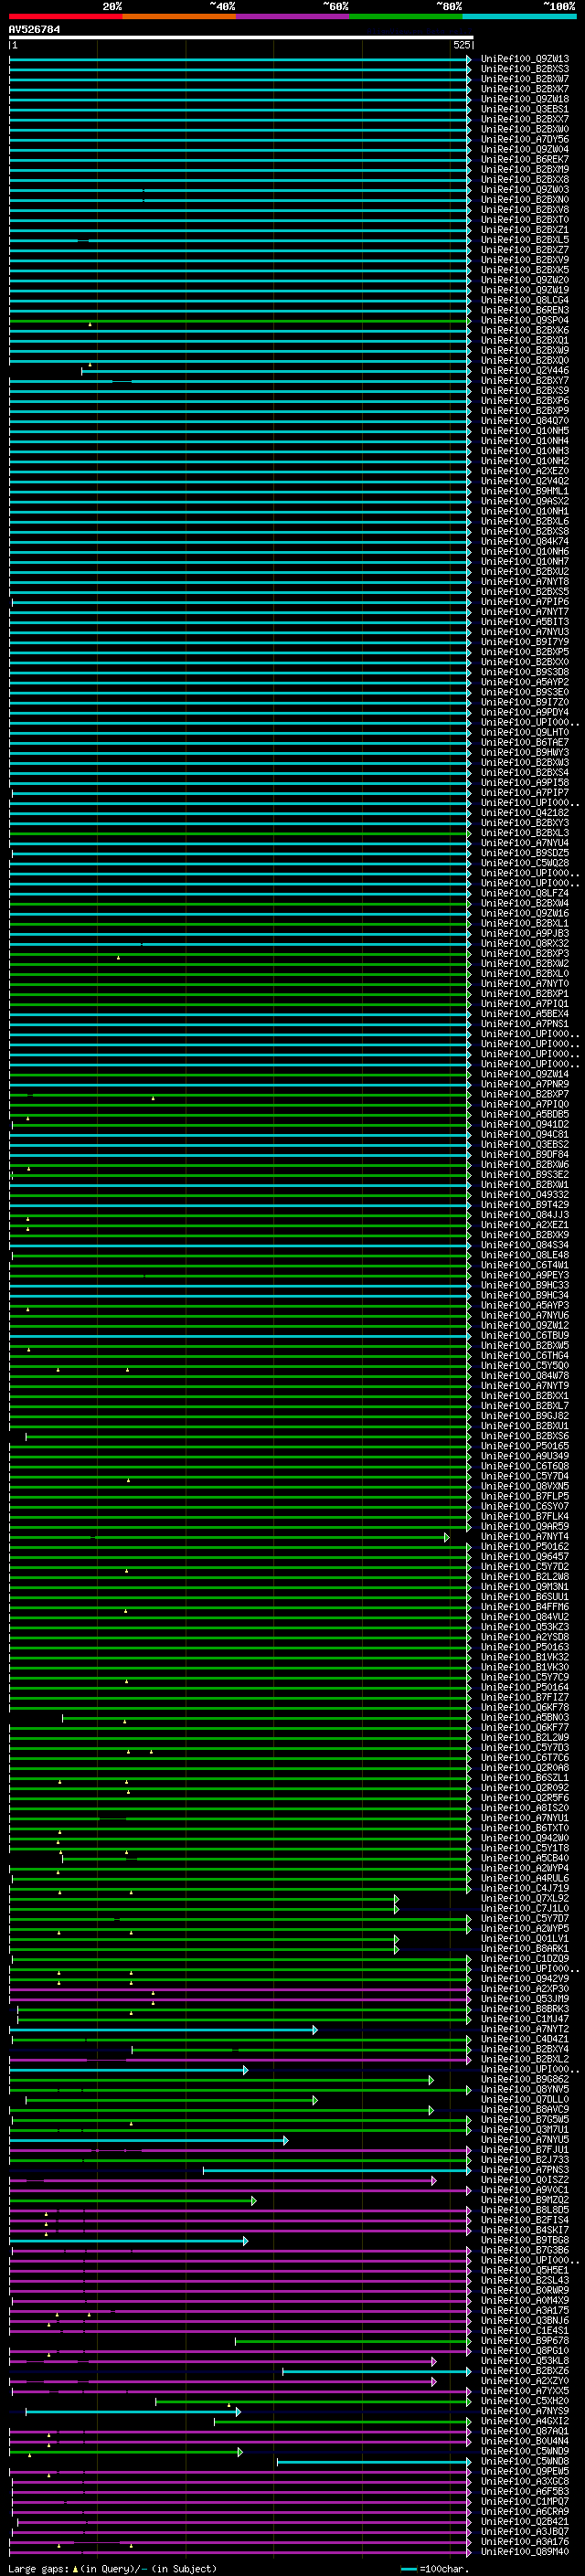Viewport: 585px width, 2576px height.
Task: Select hit UniRef100_B2BXL5
Action: 525,240
